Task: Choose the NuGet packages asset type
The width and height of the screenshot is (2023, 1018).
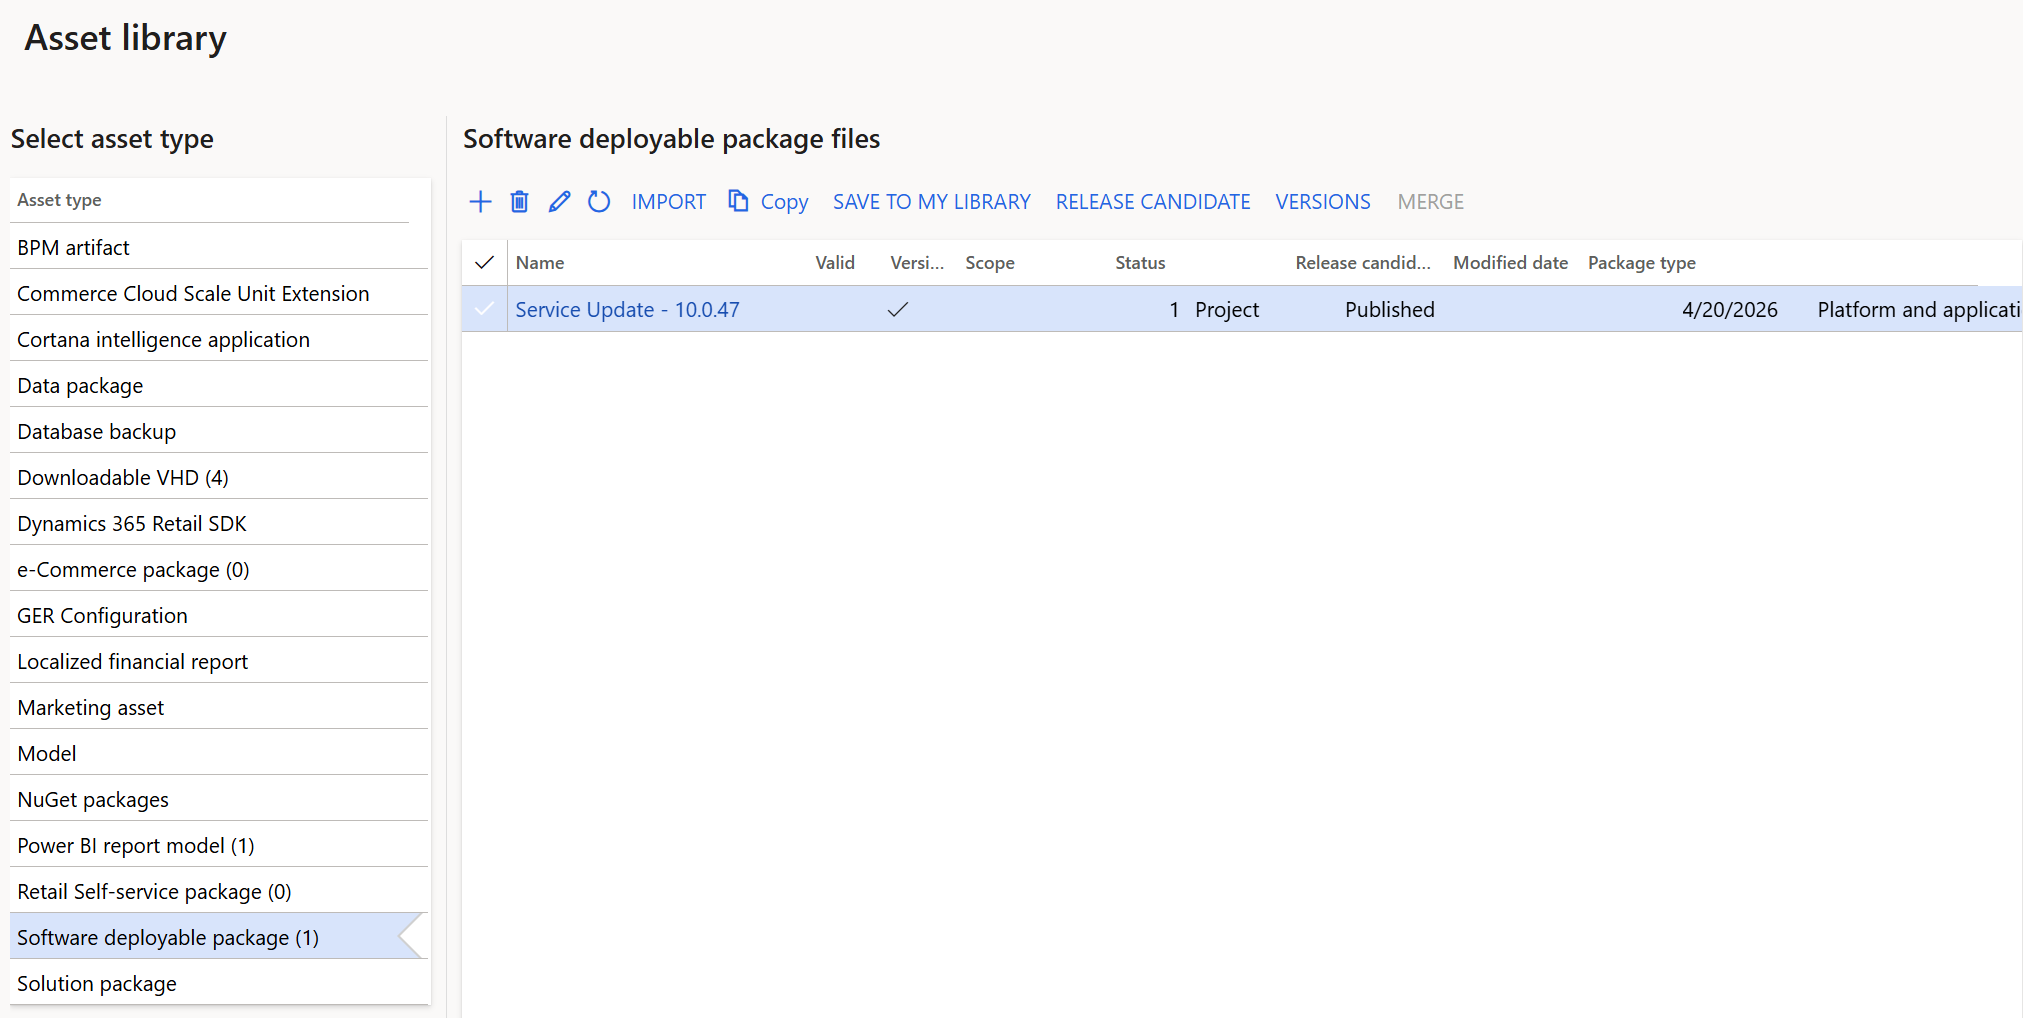Action: [93, 800]
